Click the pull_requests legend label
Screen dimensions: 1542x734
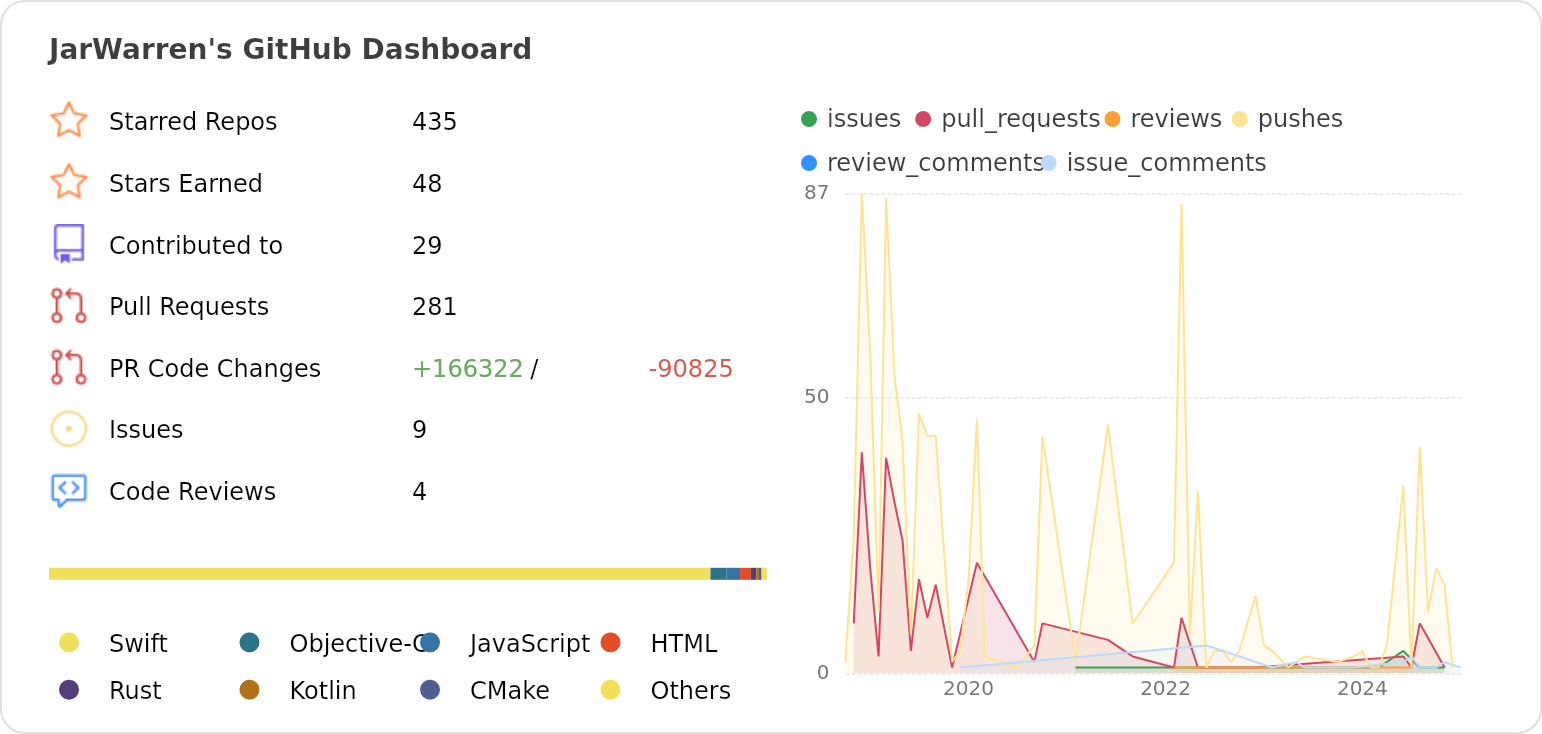(1021, 119)
